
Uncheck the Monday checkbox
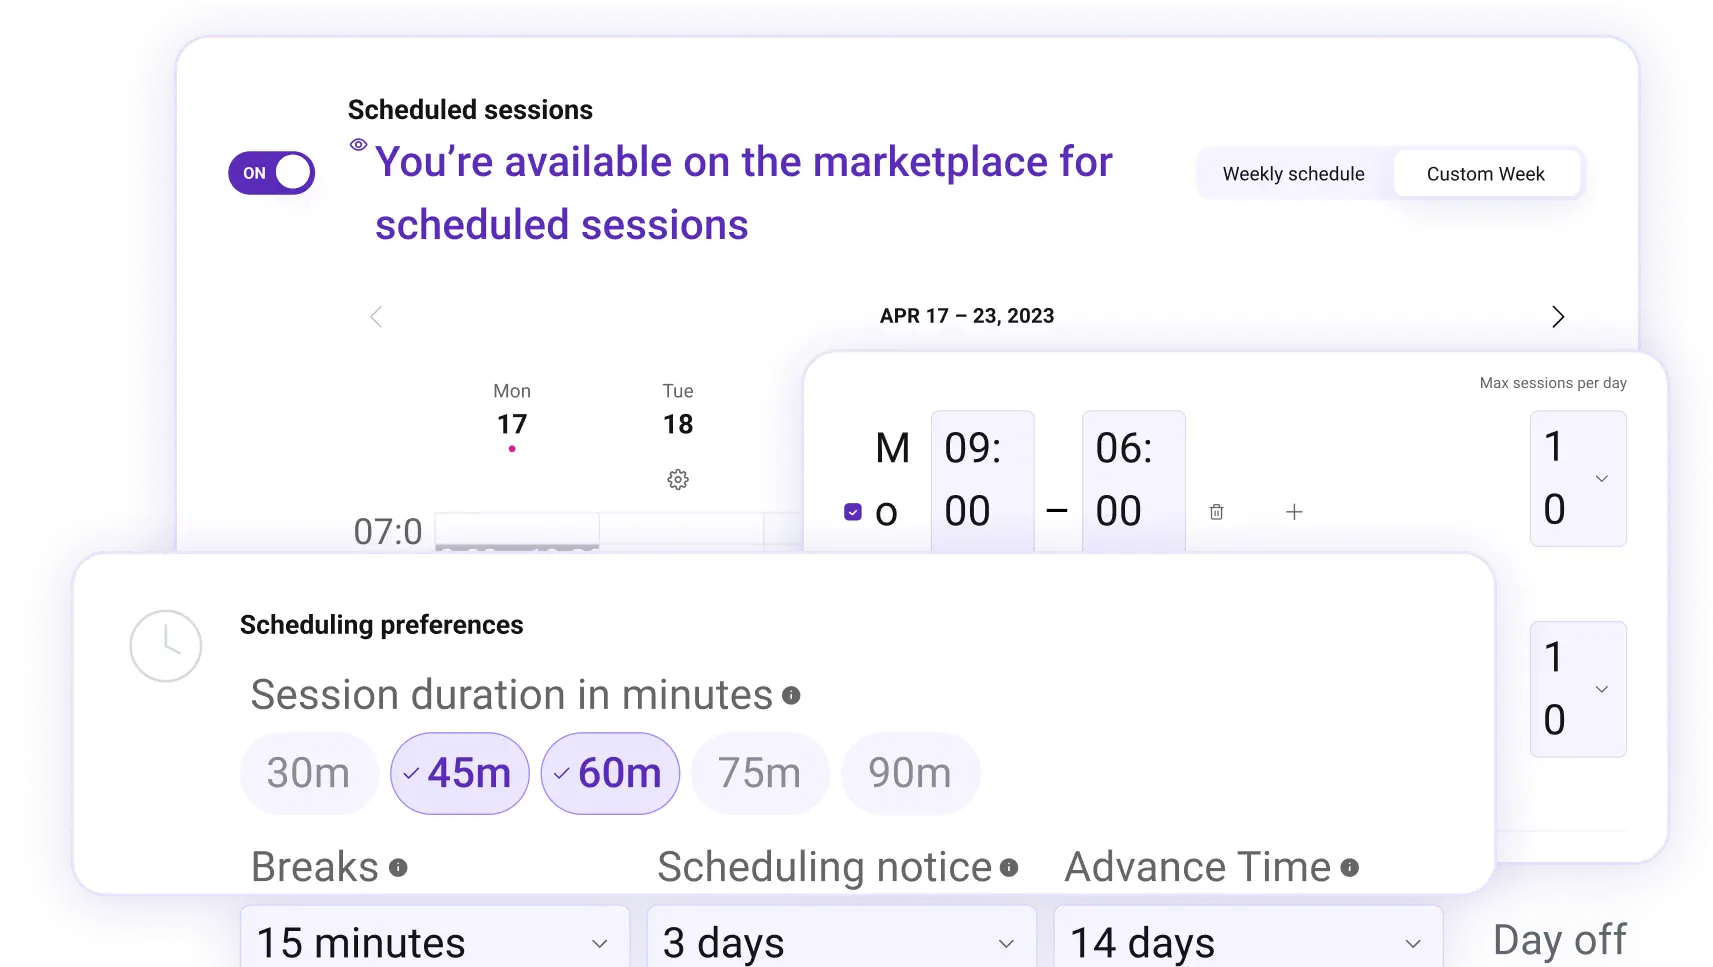point(852,511)
